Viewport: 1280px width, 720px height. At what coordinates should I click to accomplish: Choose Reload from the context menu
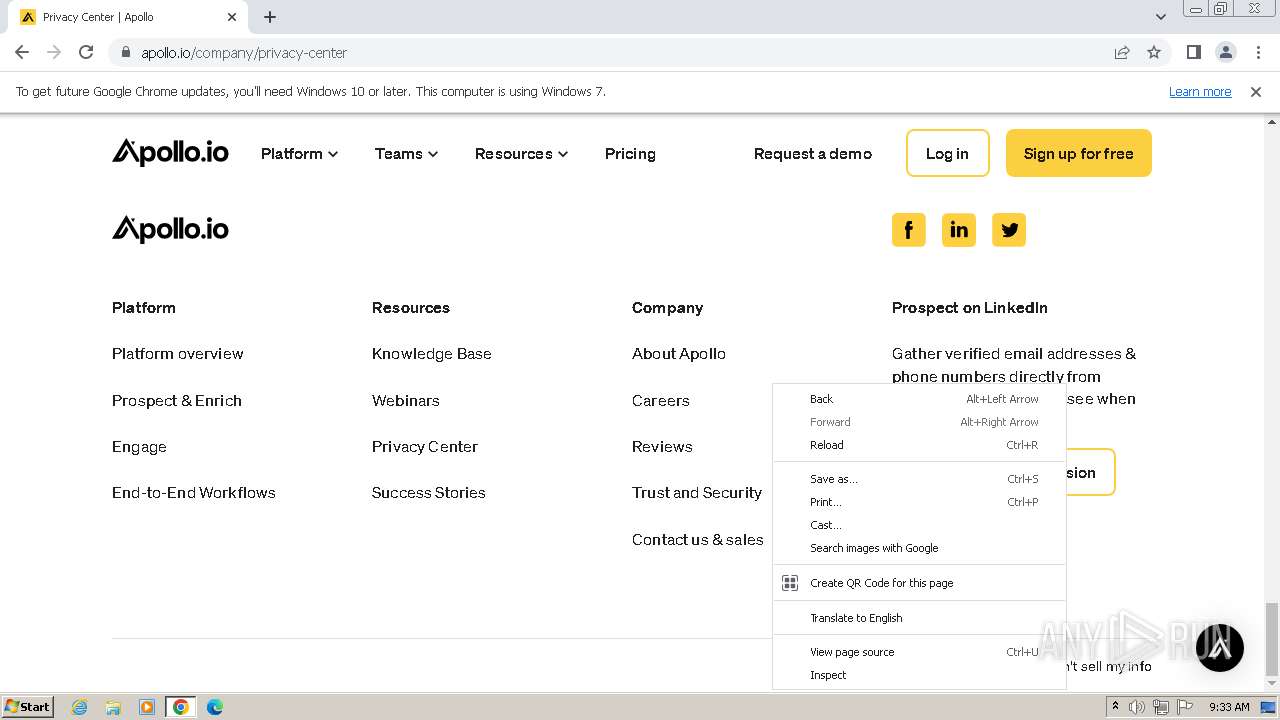[919, 445]
